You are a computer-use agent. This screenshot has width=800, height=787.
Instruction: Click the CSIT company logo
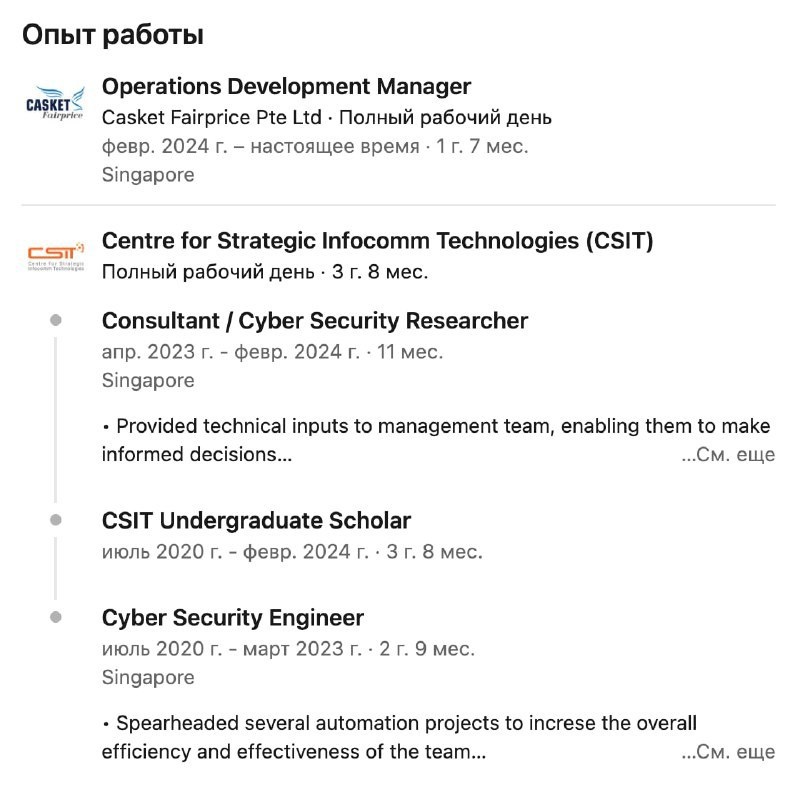(x=55, y=257)
